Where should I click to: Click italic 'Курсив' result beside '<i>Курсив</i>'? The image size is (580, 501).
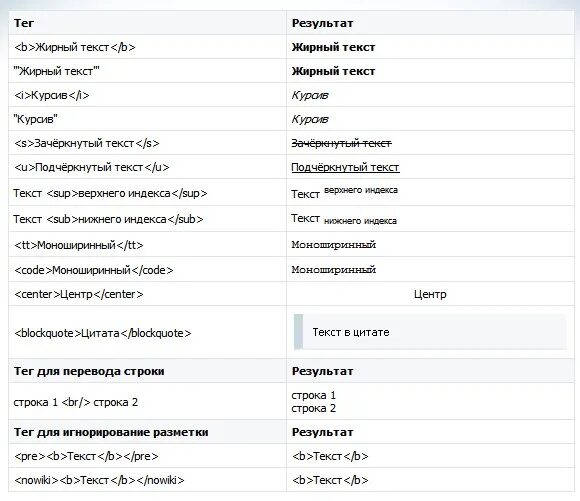coord(310,95)
